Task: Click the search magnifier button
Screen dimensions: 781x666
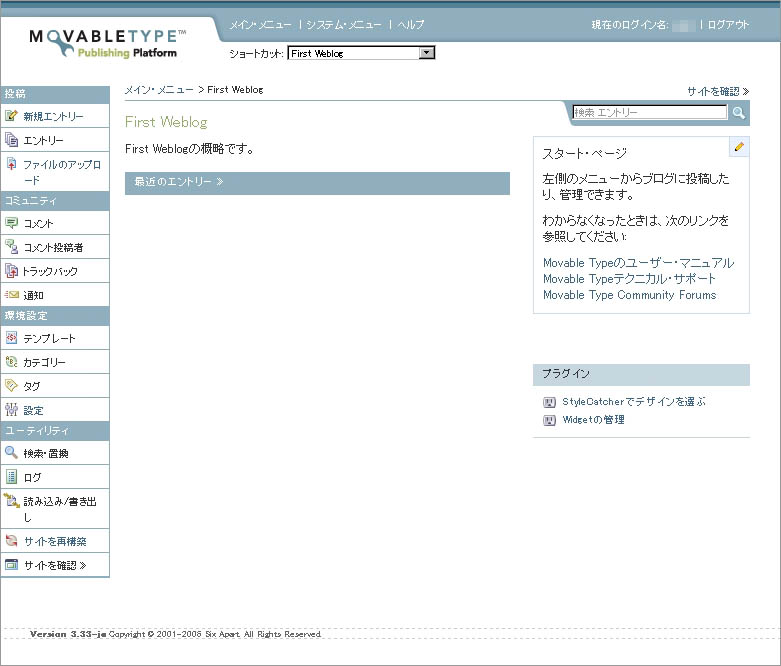Action: coord(739,113)
